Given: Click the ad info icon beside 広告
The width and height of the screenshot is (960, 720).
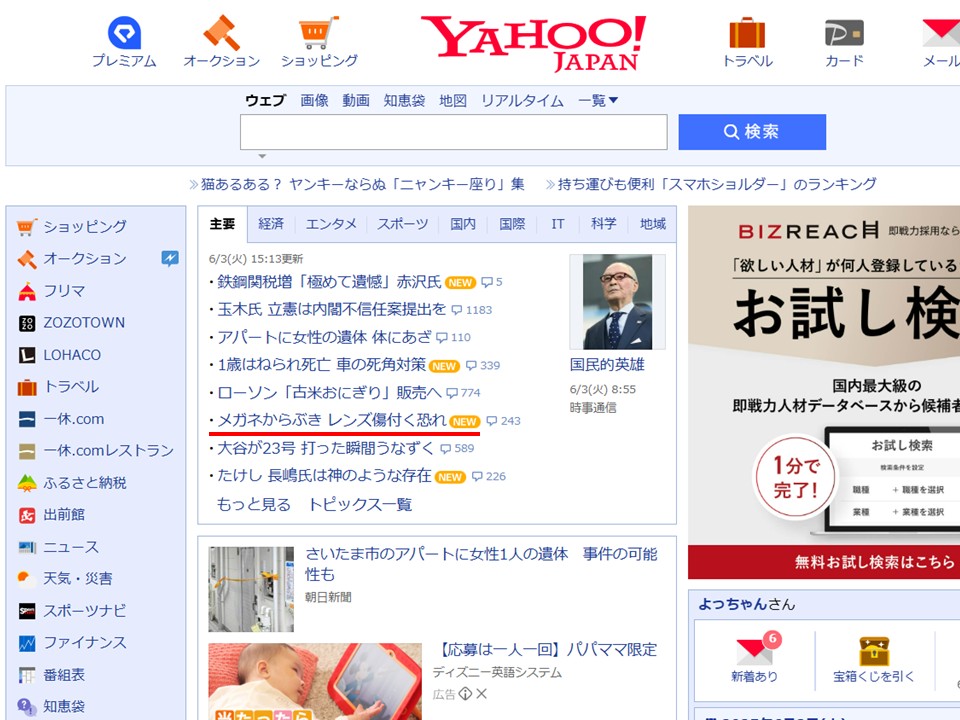Looking at the screenshot, I should tap(465, 694).
